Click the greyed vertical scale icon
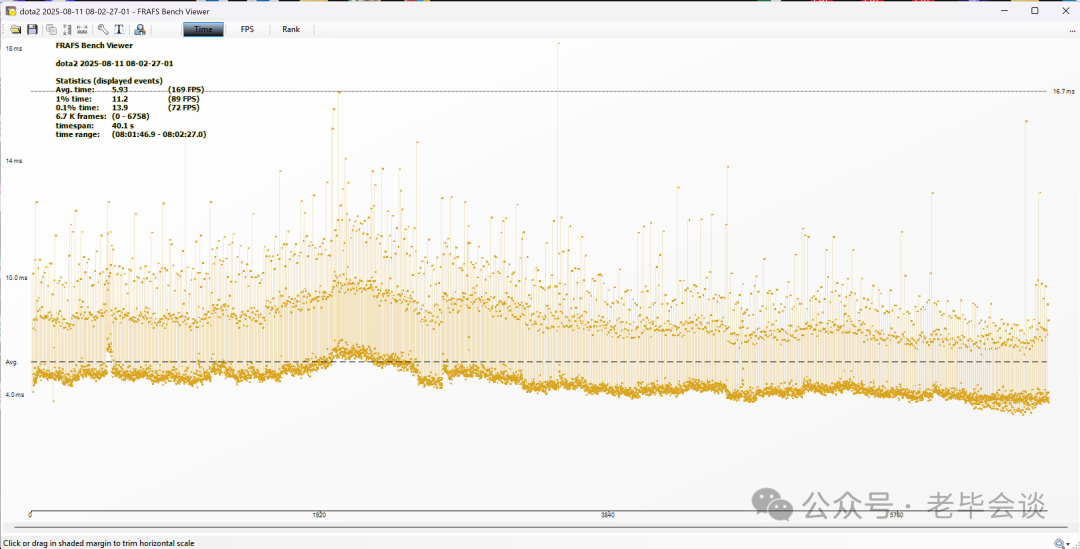The image size is (1080, 549). [67, 30]
